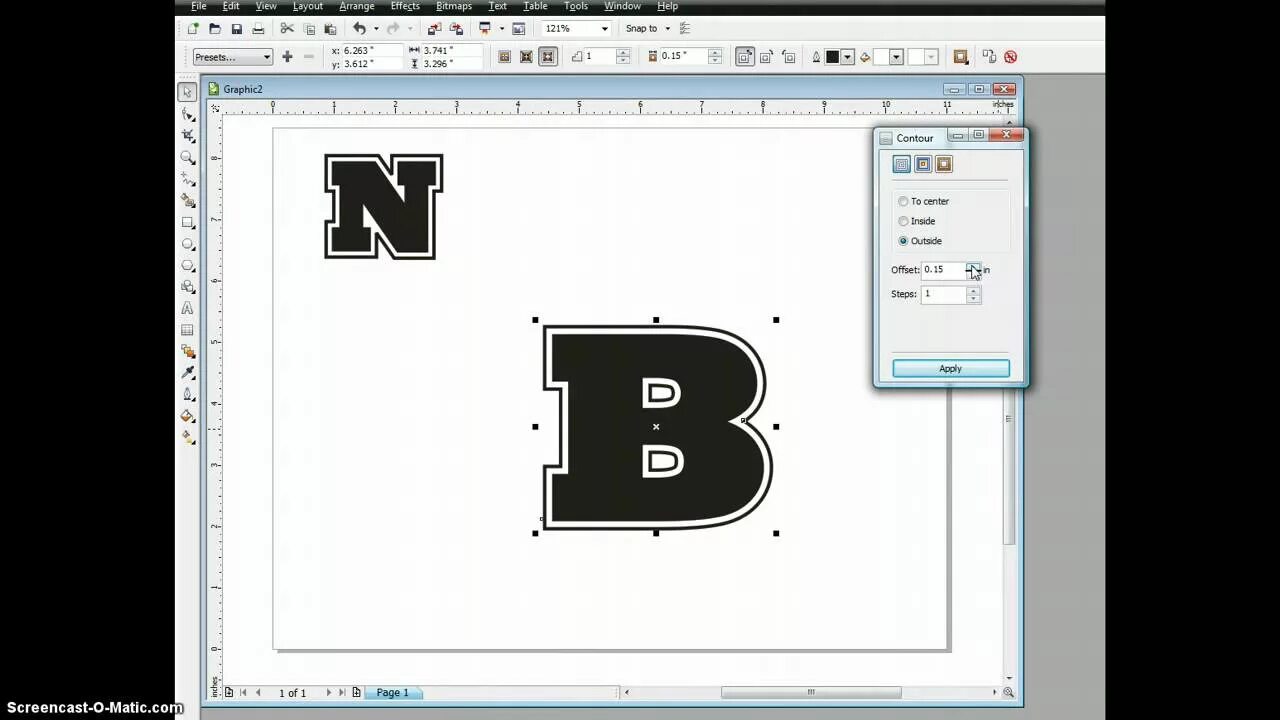Image resolution: width=1280 pixels, height=720 pixels.
Task: Open the Effects menu
Action: 405,6
